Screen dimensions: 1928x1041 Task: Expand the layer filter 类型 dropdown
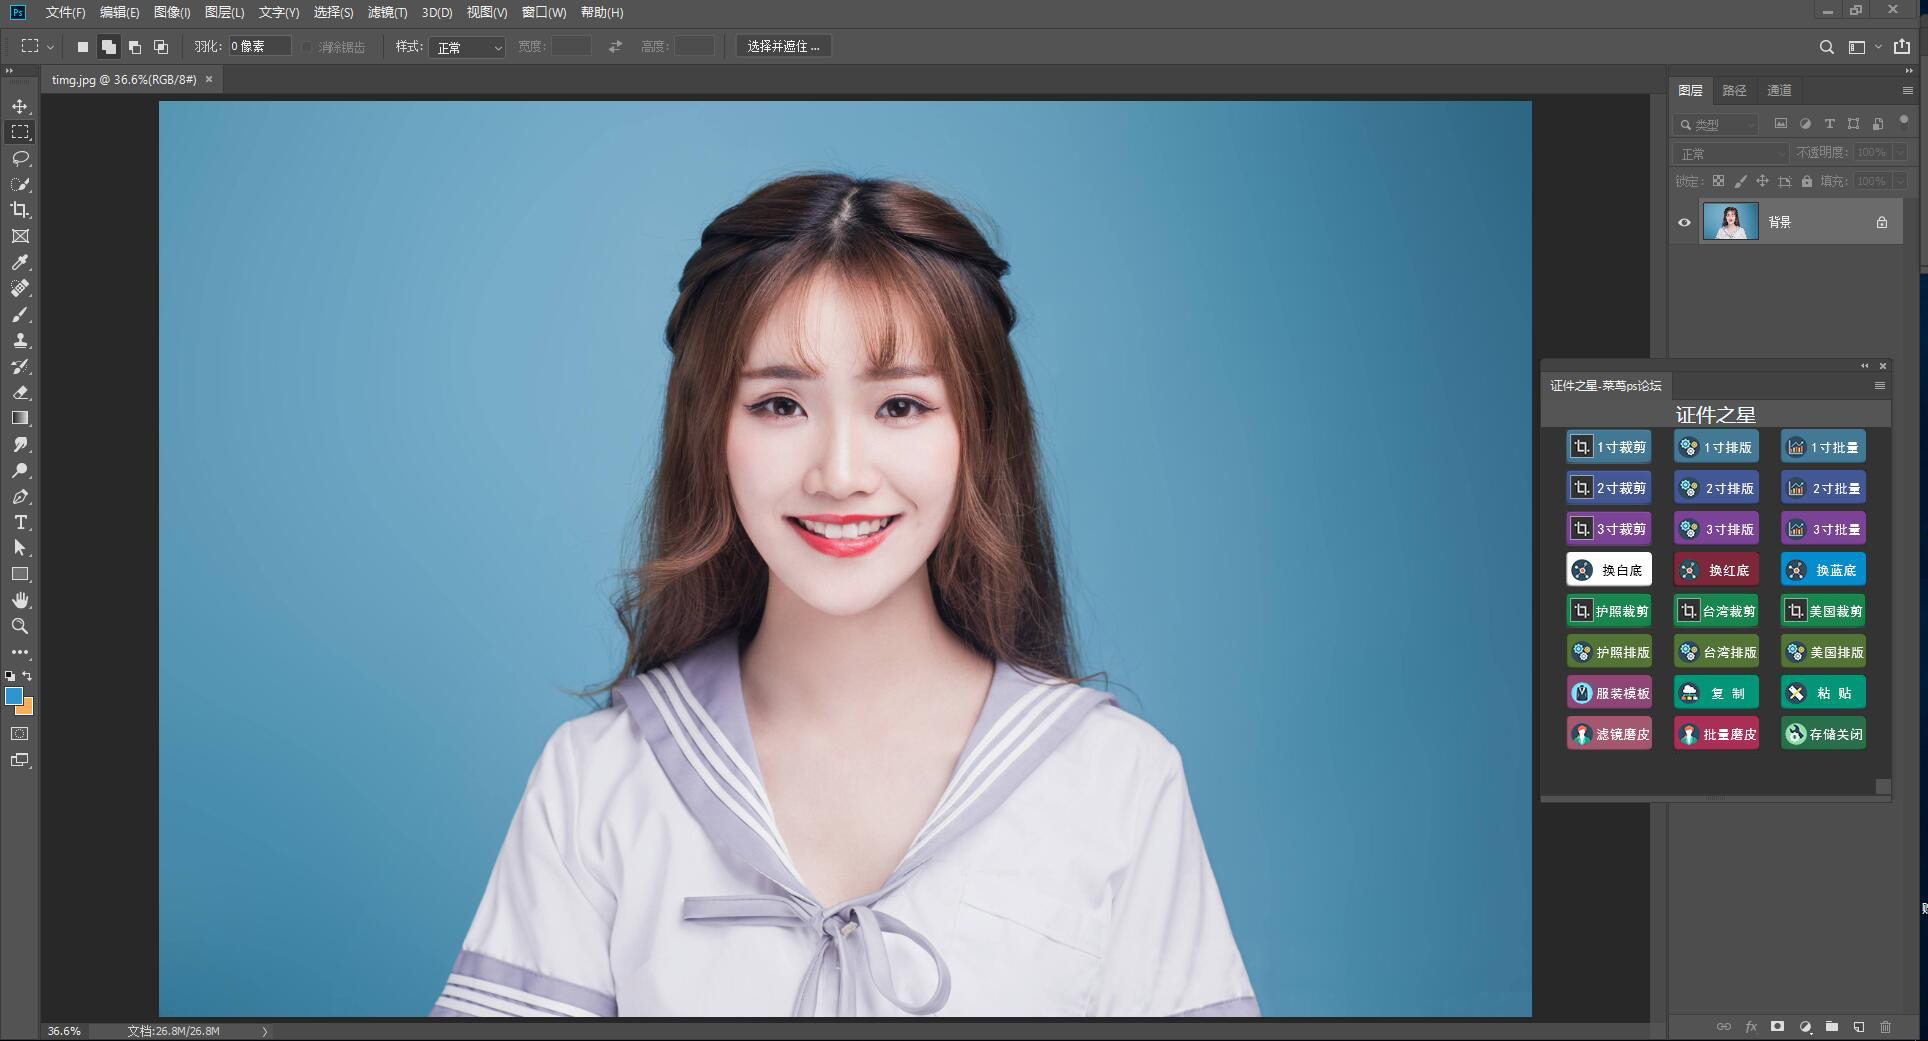1717,124
